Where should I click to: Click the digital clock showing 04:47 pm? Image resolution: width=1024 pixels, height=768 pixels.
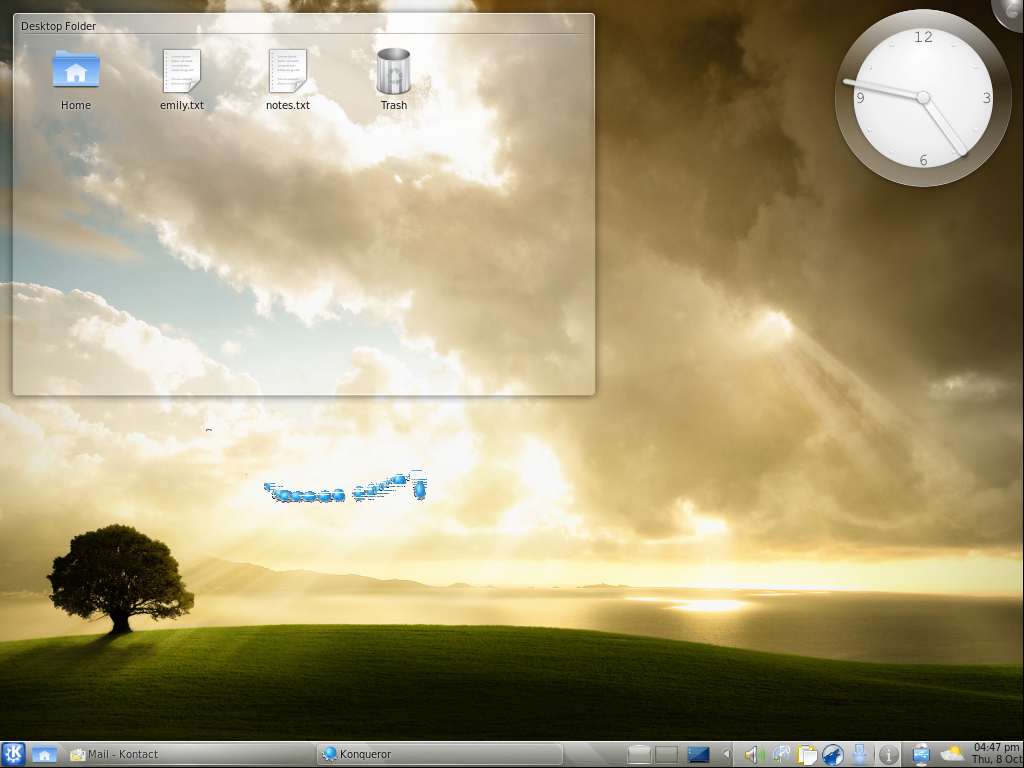click(x=996, y=753)
